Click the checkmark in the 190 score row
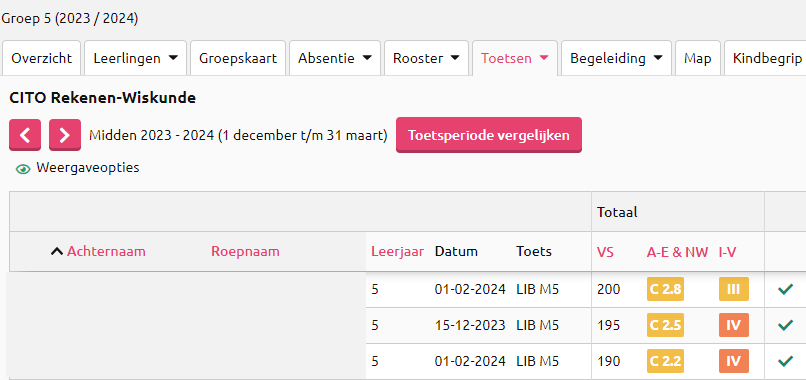The image size is (806, 380). [x=785, y=361]
